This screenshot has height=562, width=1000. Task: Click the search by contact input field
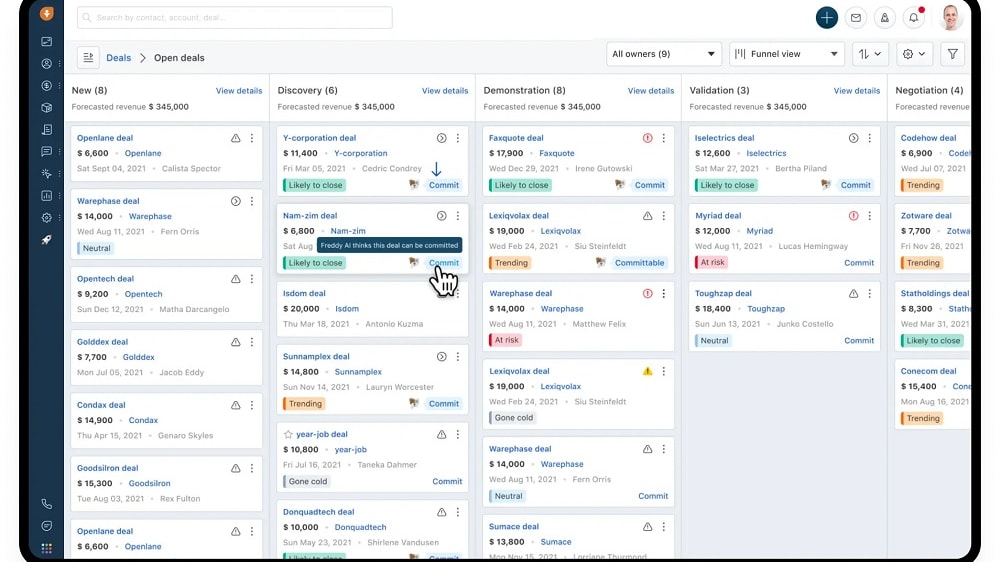coord(235,18)
